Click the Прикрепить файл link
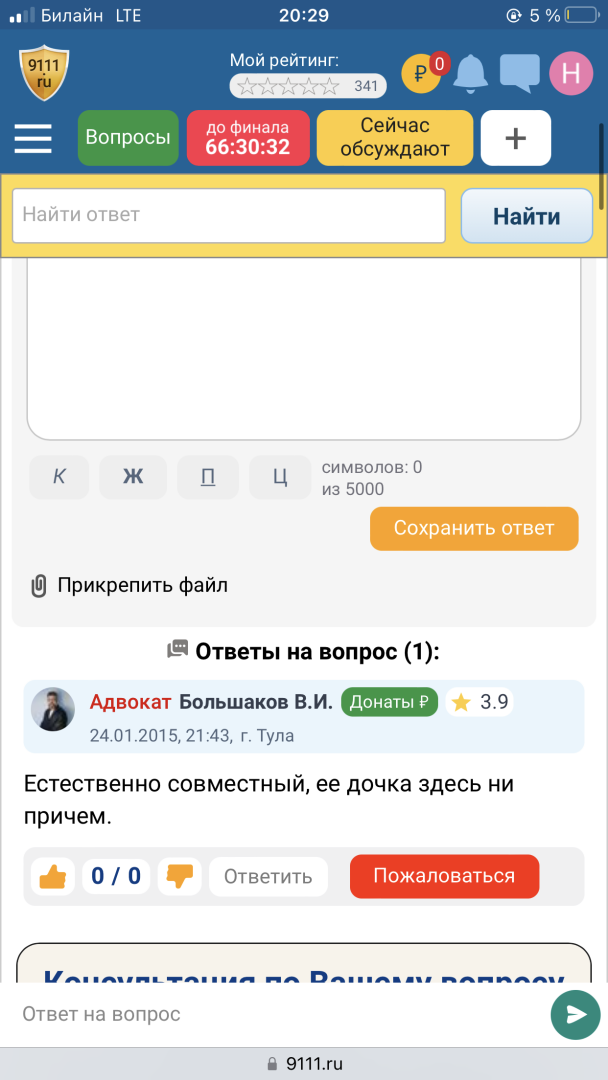This screenshot has height=1080, width=608. [129, 585]
